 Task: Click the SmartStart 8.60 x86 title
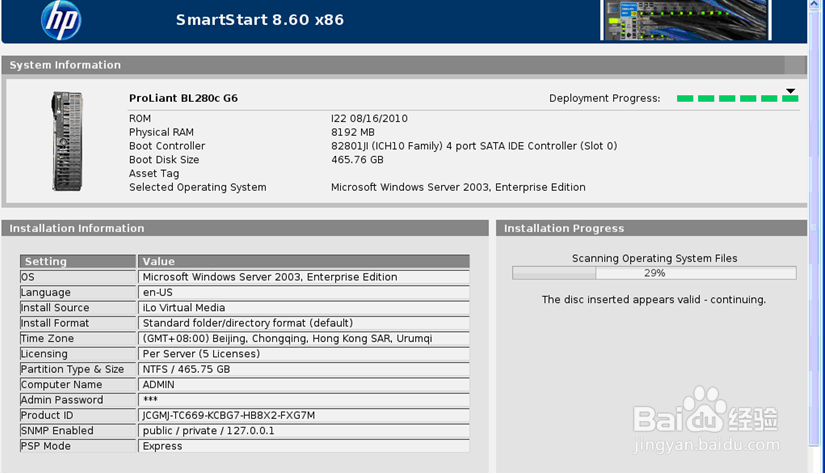pyautogui.click(x=260, y=20)
